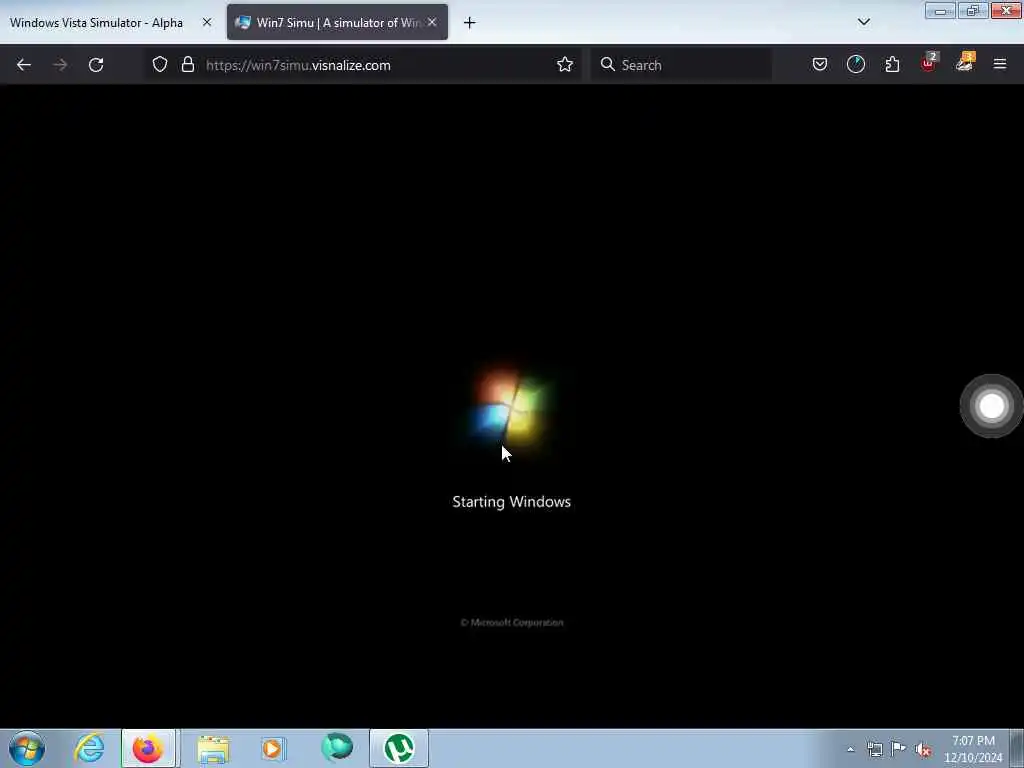Switch to Windows Vista Simulator tab
The height and width of the screenshot is (768, 1024).
pyautogui.click(x=96, y=23)
